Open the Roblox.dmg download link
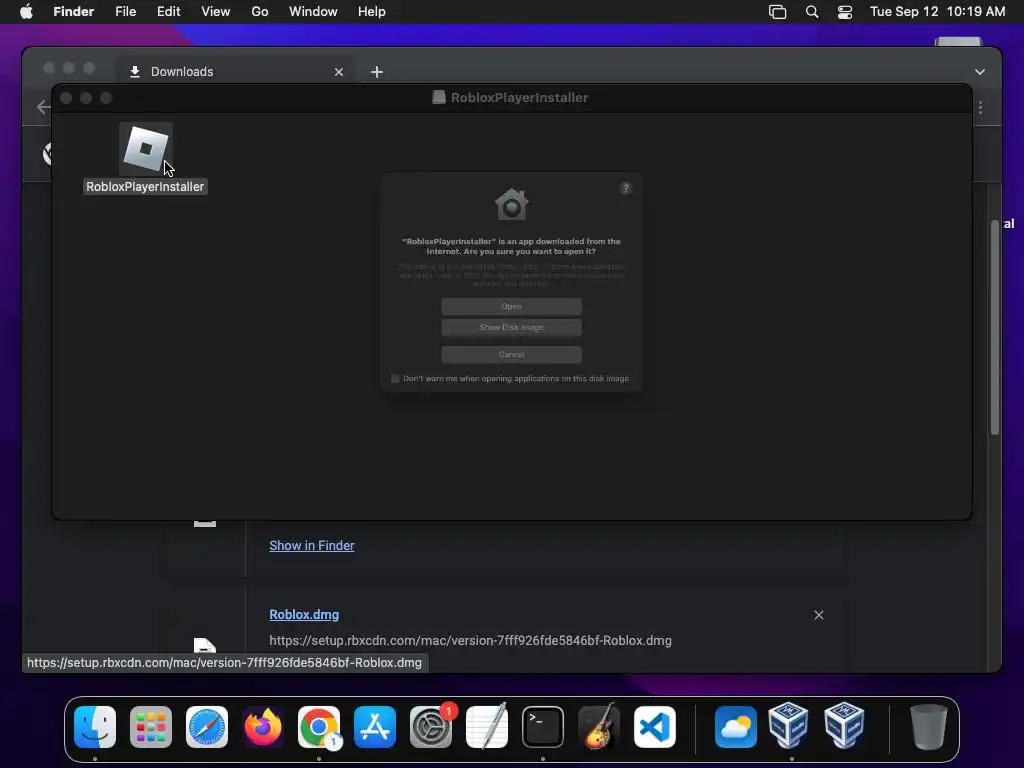The width and height of the screenshot is (1024, 768). pos(304,615)
